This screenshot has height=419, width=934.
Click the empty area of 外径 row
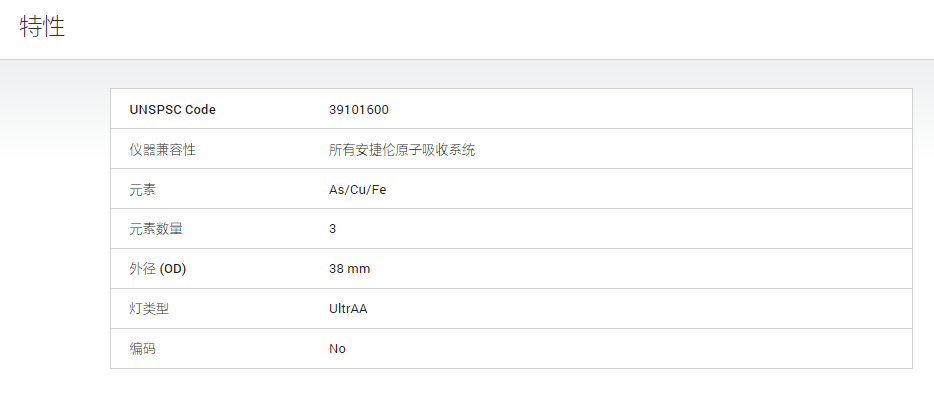[x=640, y=269]
